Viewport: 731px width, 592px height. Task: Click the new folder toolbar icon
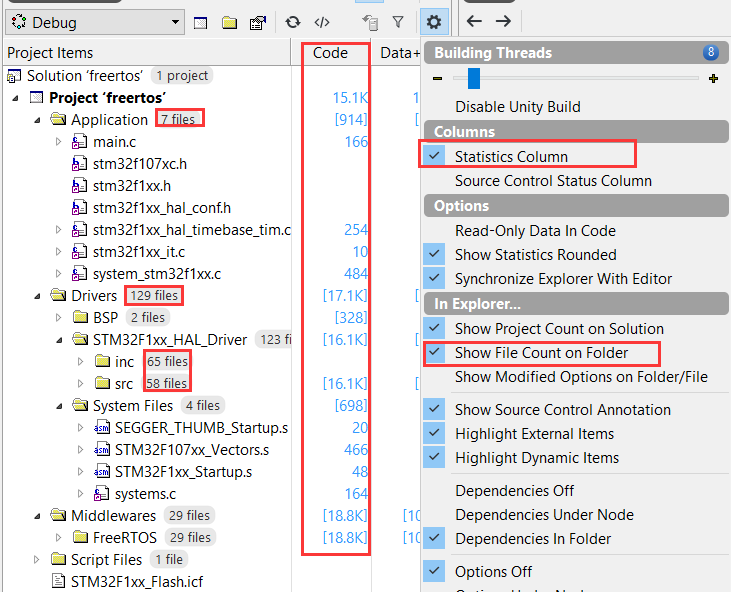pyautogui.click(x=229, y=22)
